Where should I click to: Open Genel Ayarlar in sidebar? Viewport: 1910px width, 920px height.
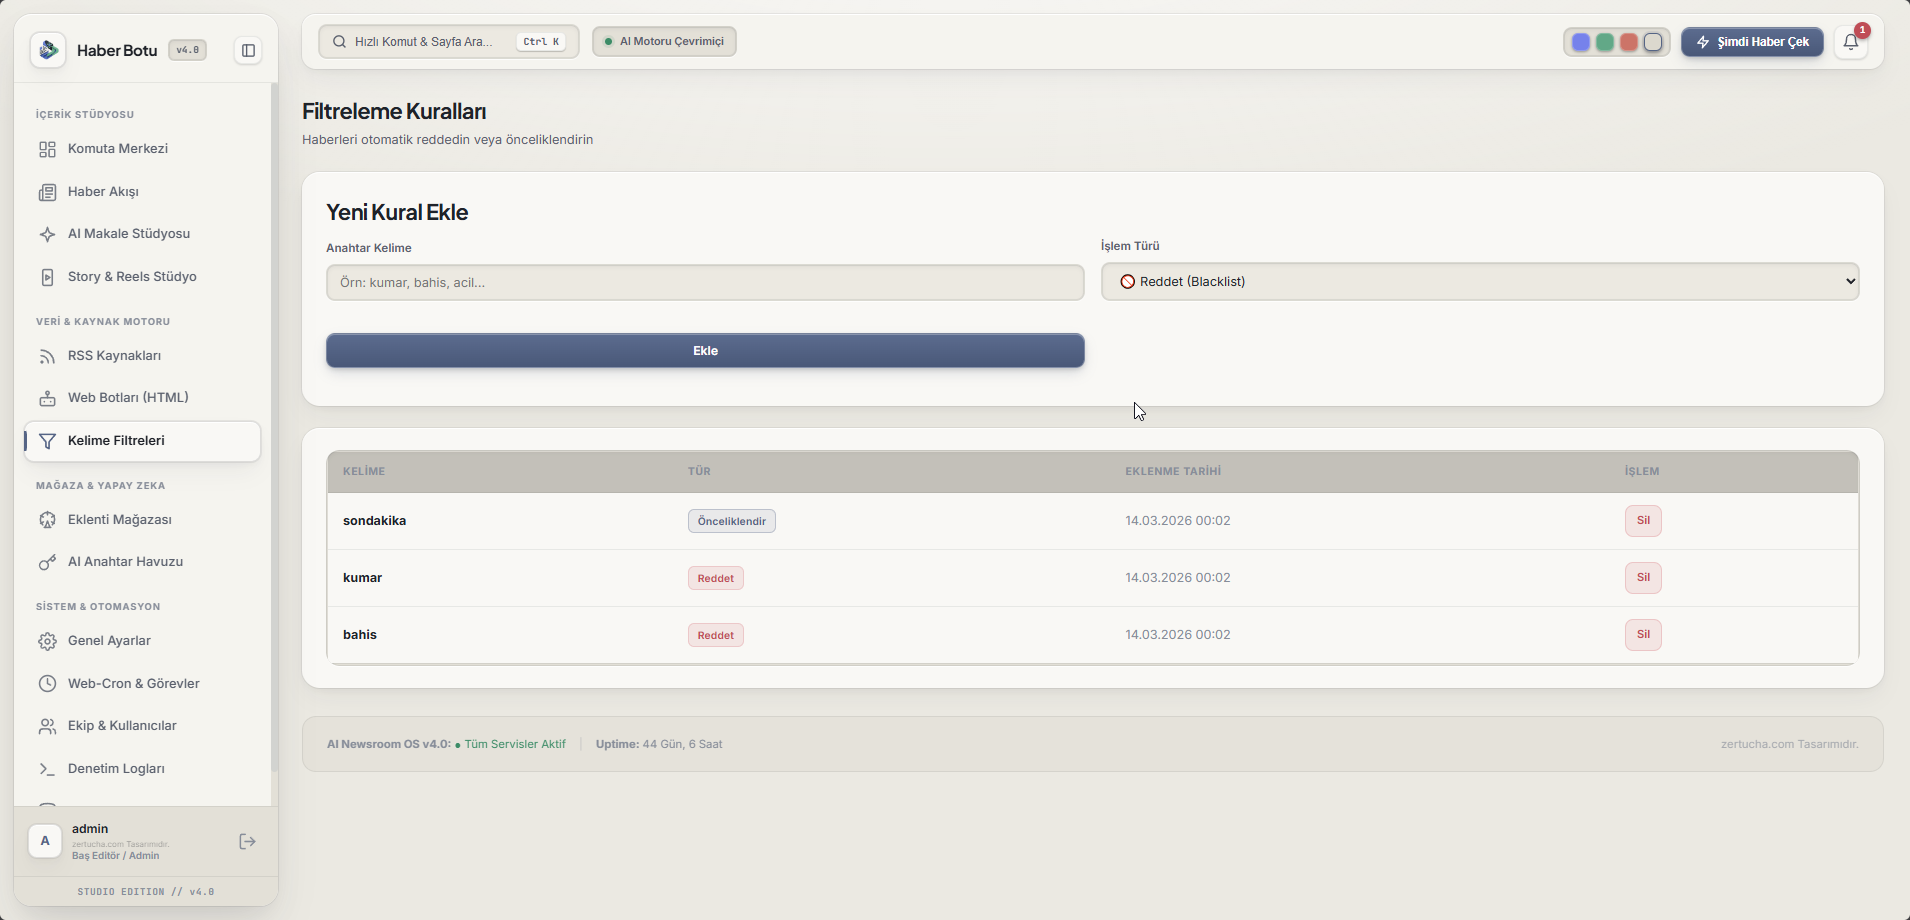(142, 641)
